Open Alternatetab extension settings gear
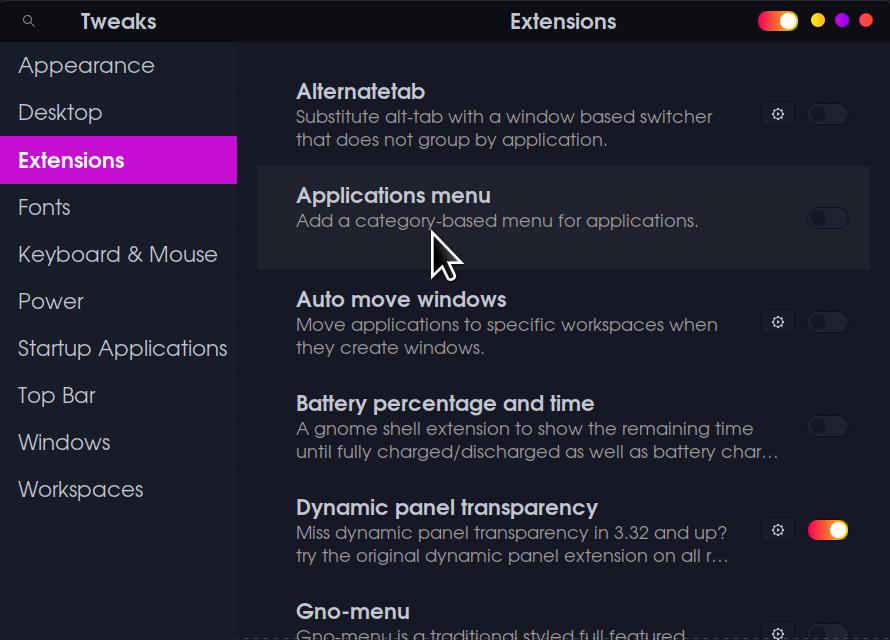 [778, 114]
